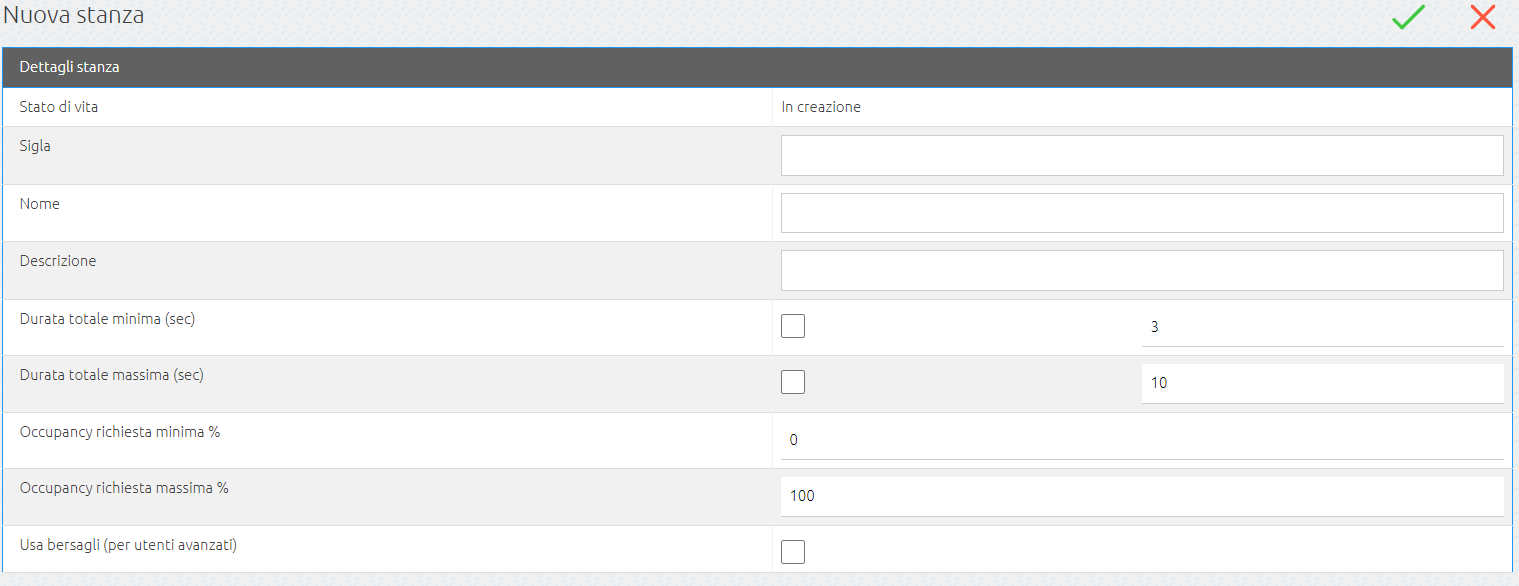The height and width of the screenshot is (586, 1519).
Task: Click the maximum duration value field showing 10
Action: (x=1322, y=383)
